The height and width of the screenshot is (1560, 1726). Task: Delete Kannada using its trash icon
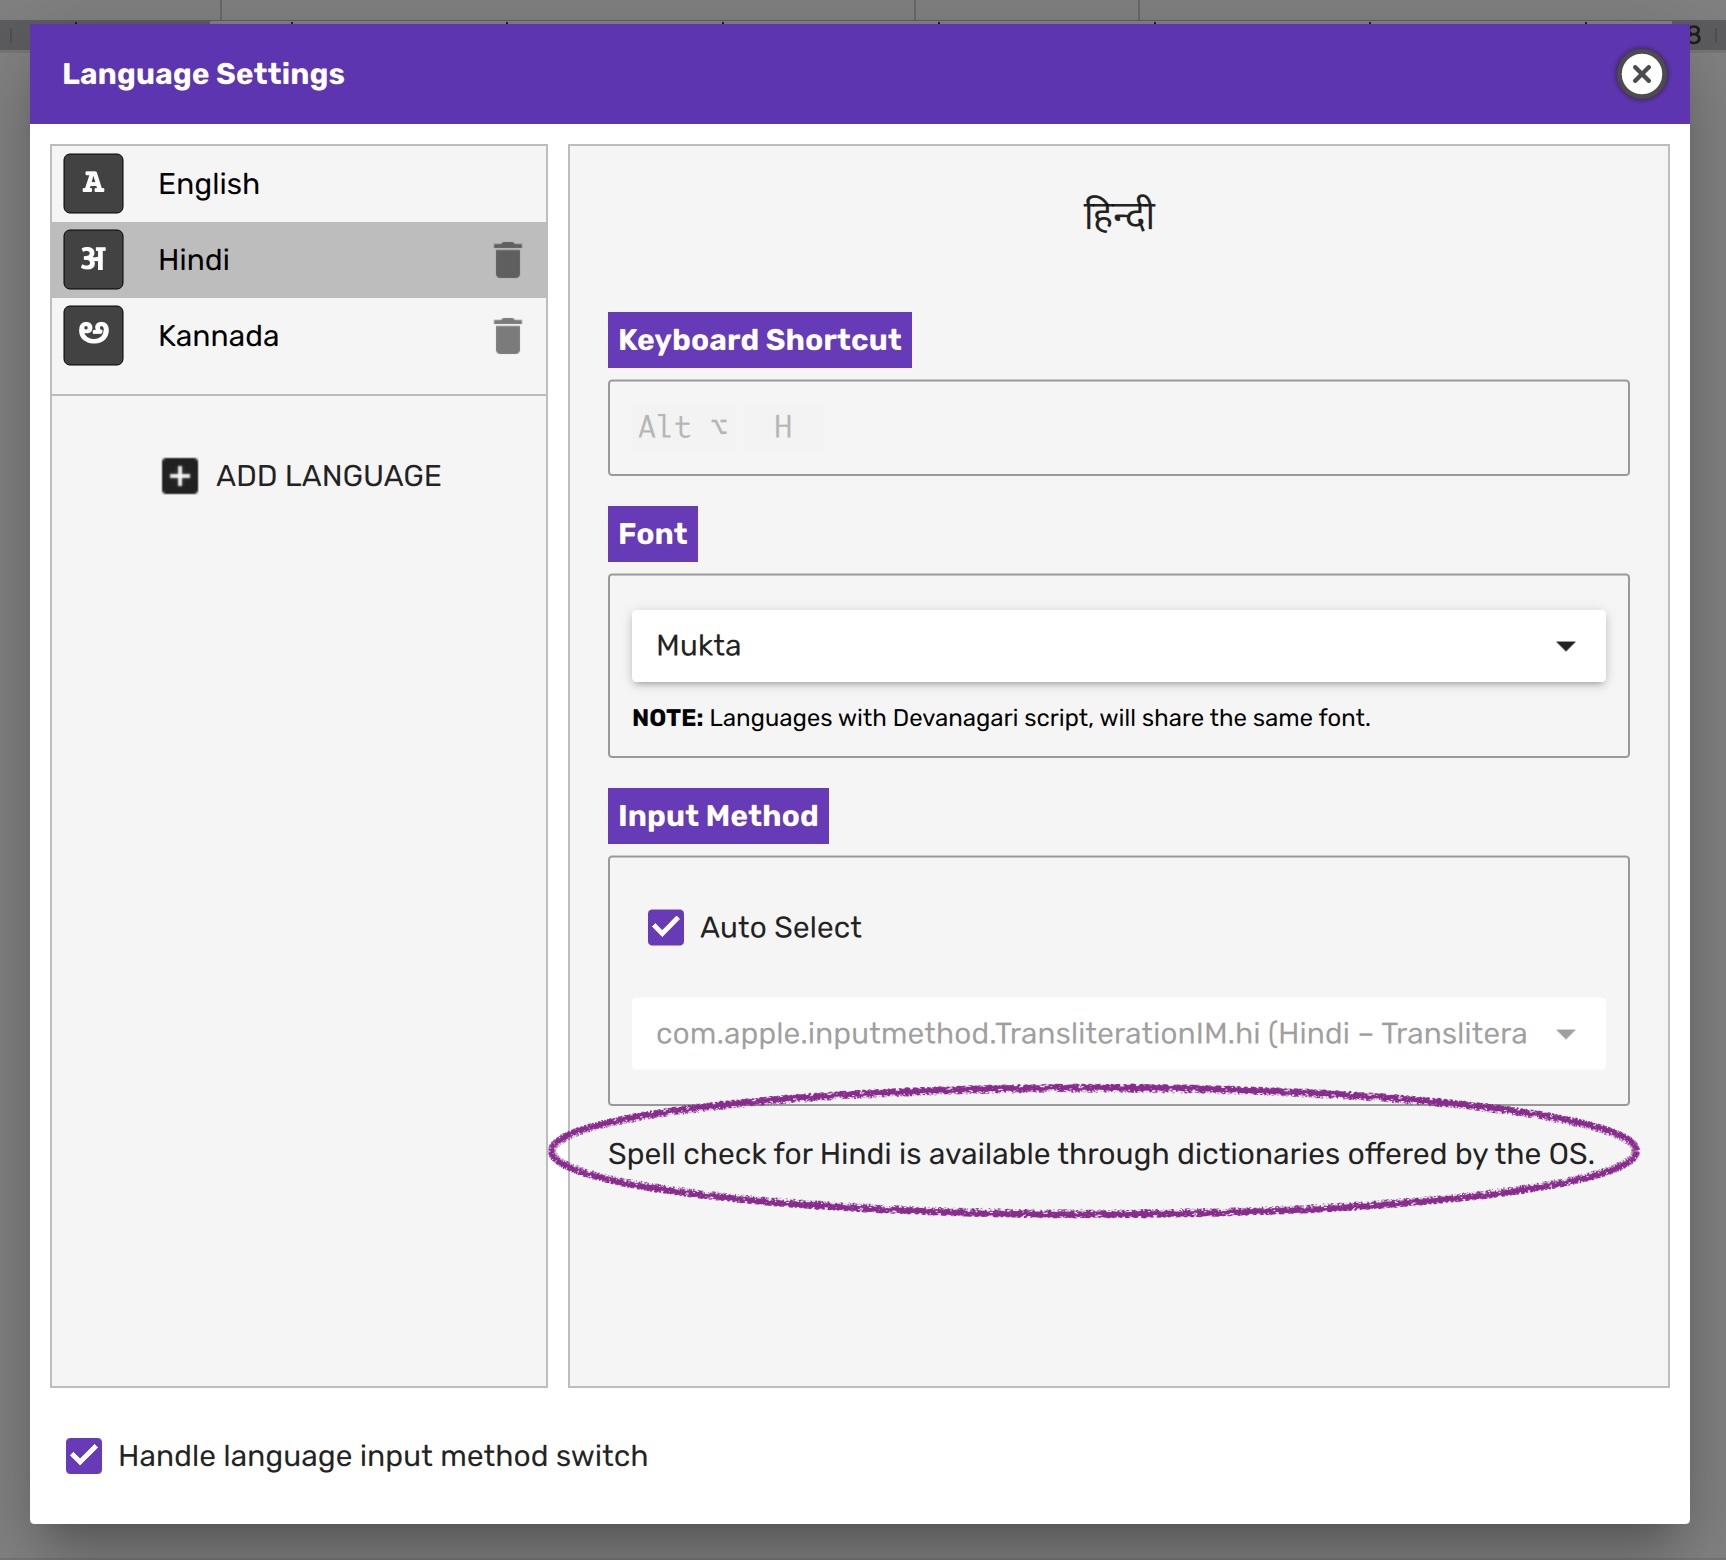tap(508, 336)
